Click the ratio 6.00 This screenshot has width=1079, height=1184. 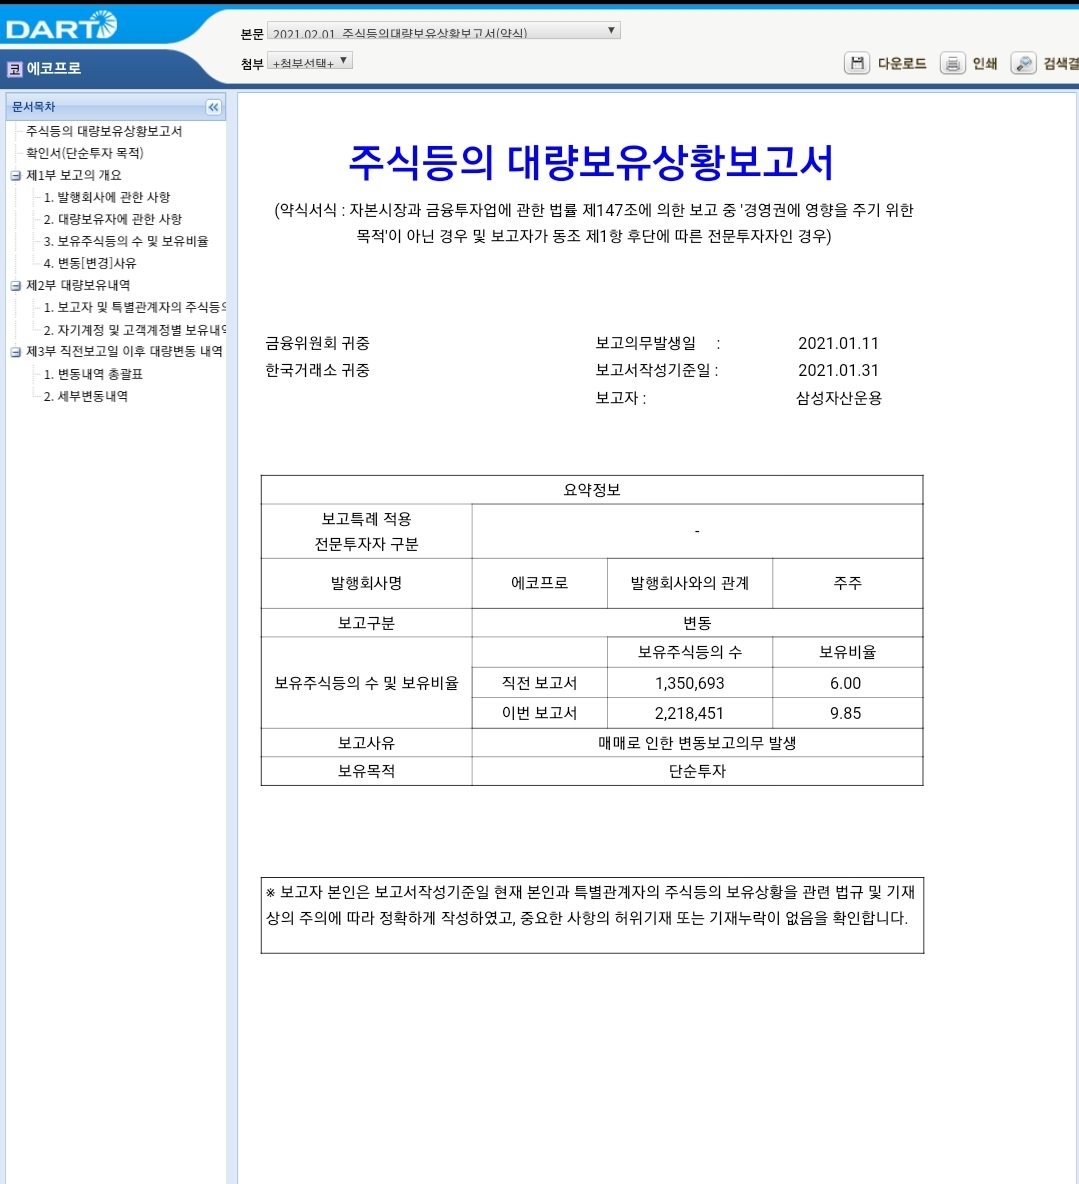(846, 683)
